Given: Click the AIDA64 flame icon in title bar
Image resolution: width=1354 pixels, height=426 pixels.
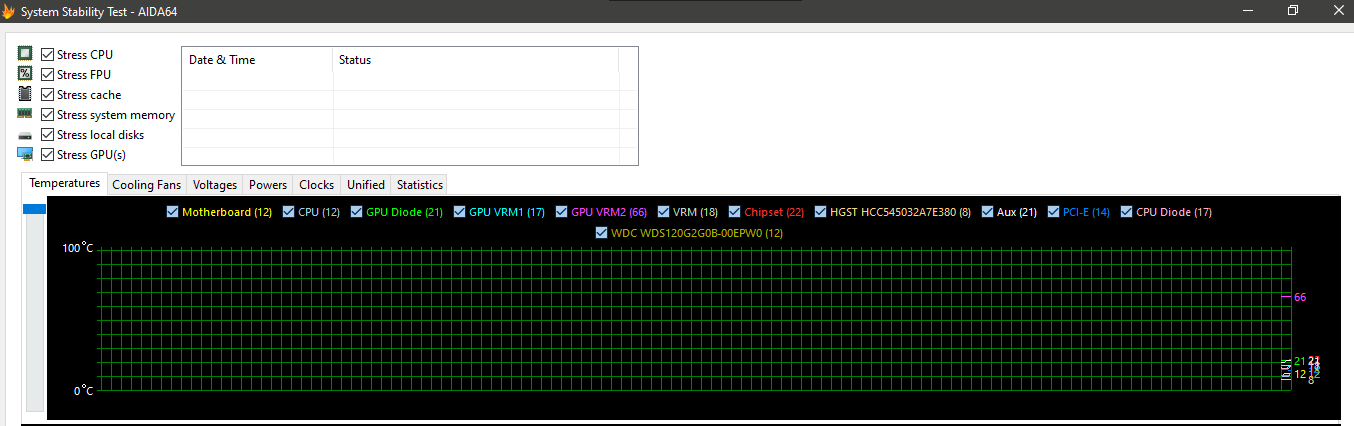Looking at the screenshot, I should click(10, 10).
